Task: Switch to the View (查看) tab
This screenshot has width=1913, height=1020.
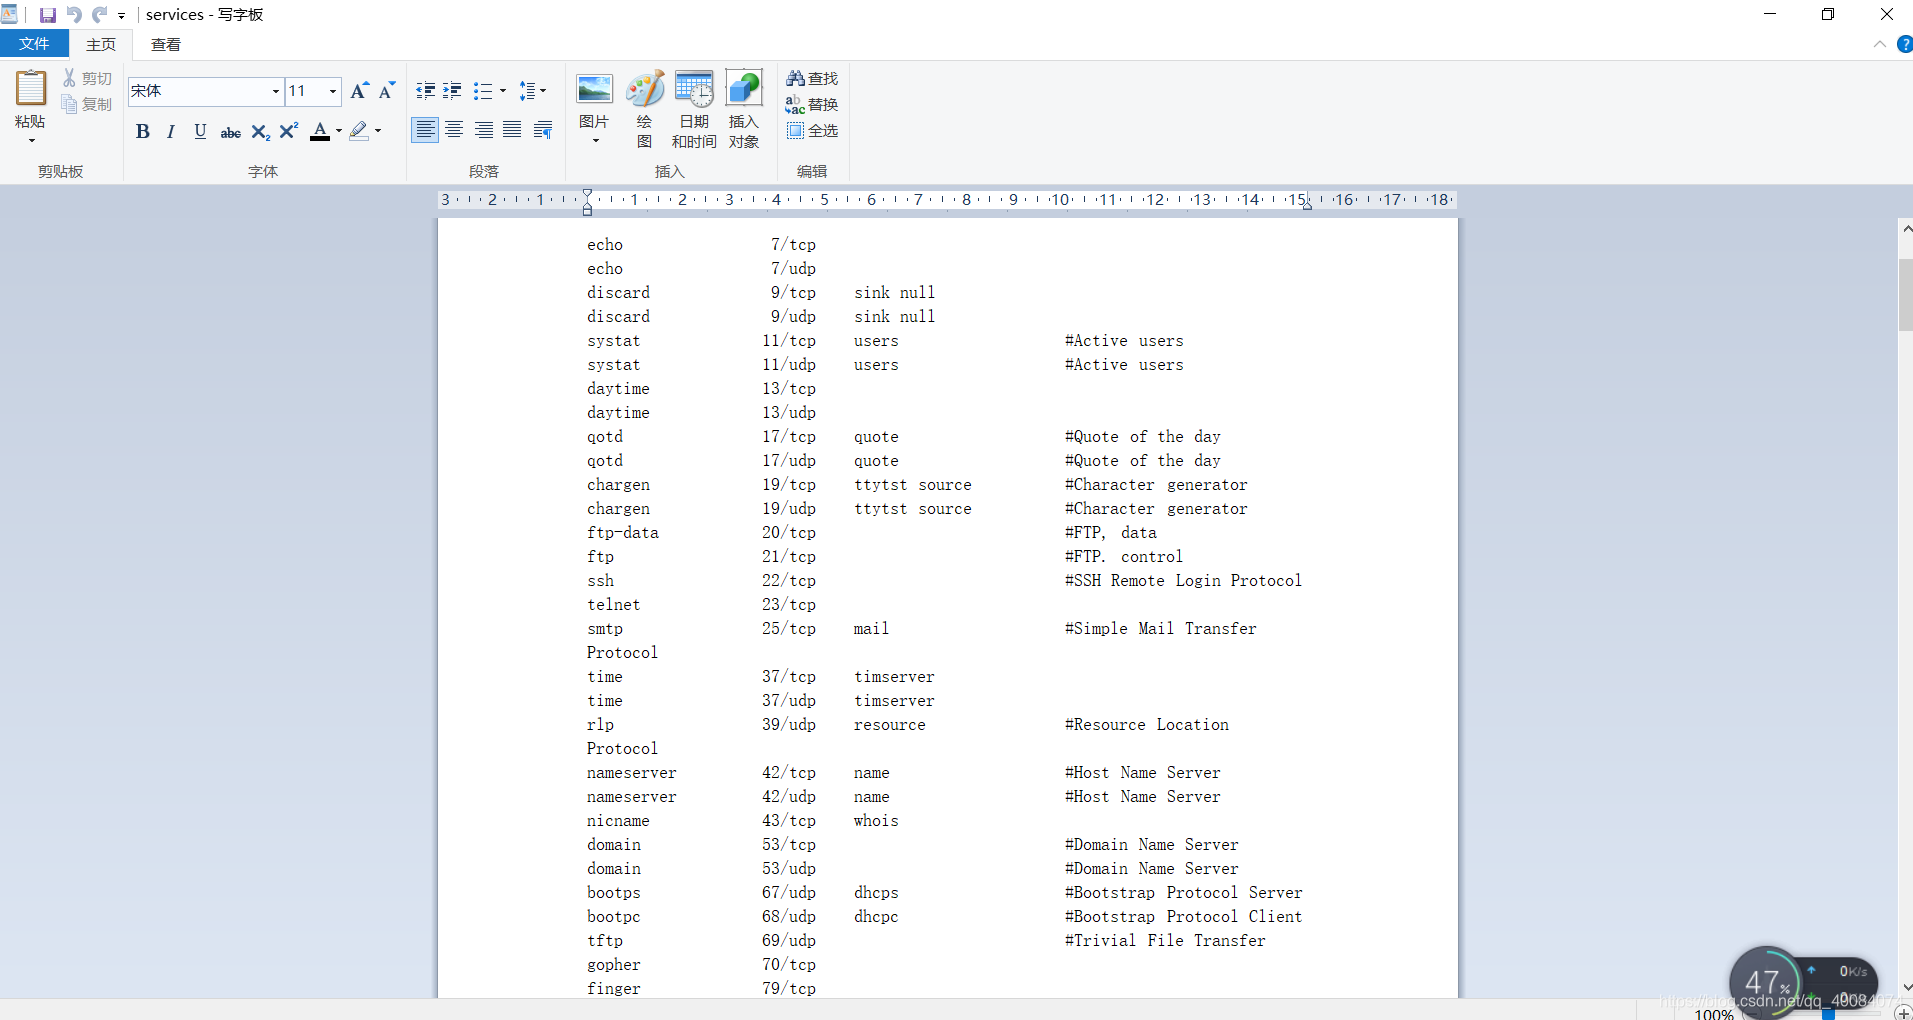Action: (166, 44)
